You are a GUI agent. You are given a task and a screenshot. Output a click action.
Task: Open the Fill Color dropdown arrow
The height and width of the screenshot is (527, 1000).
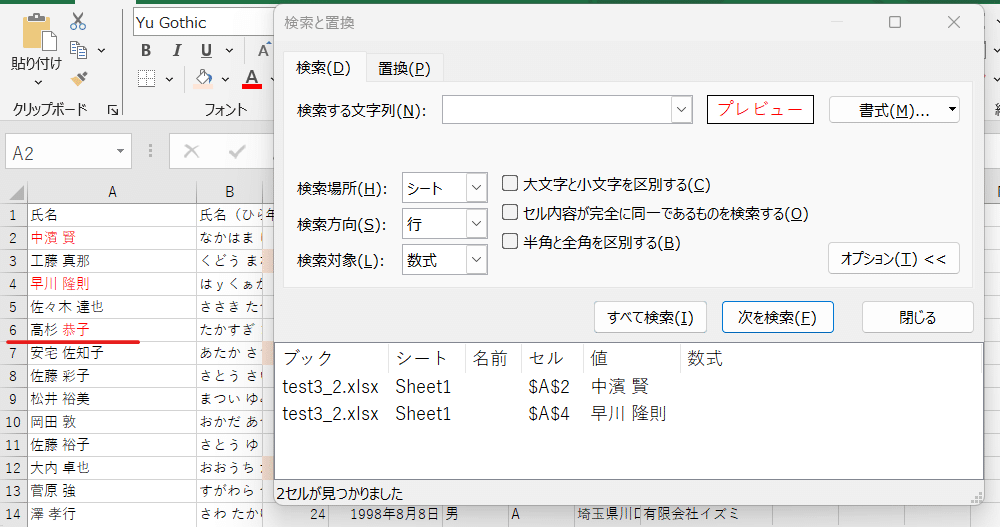coord(225,79)
